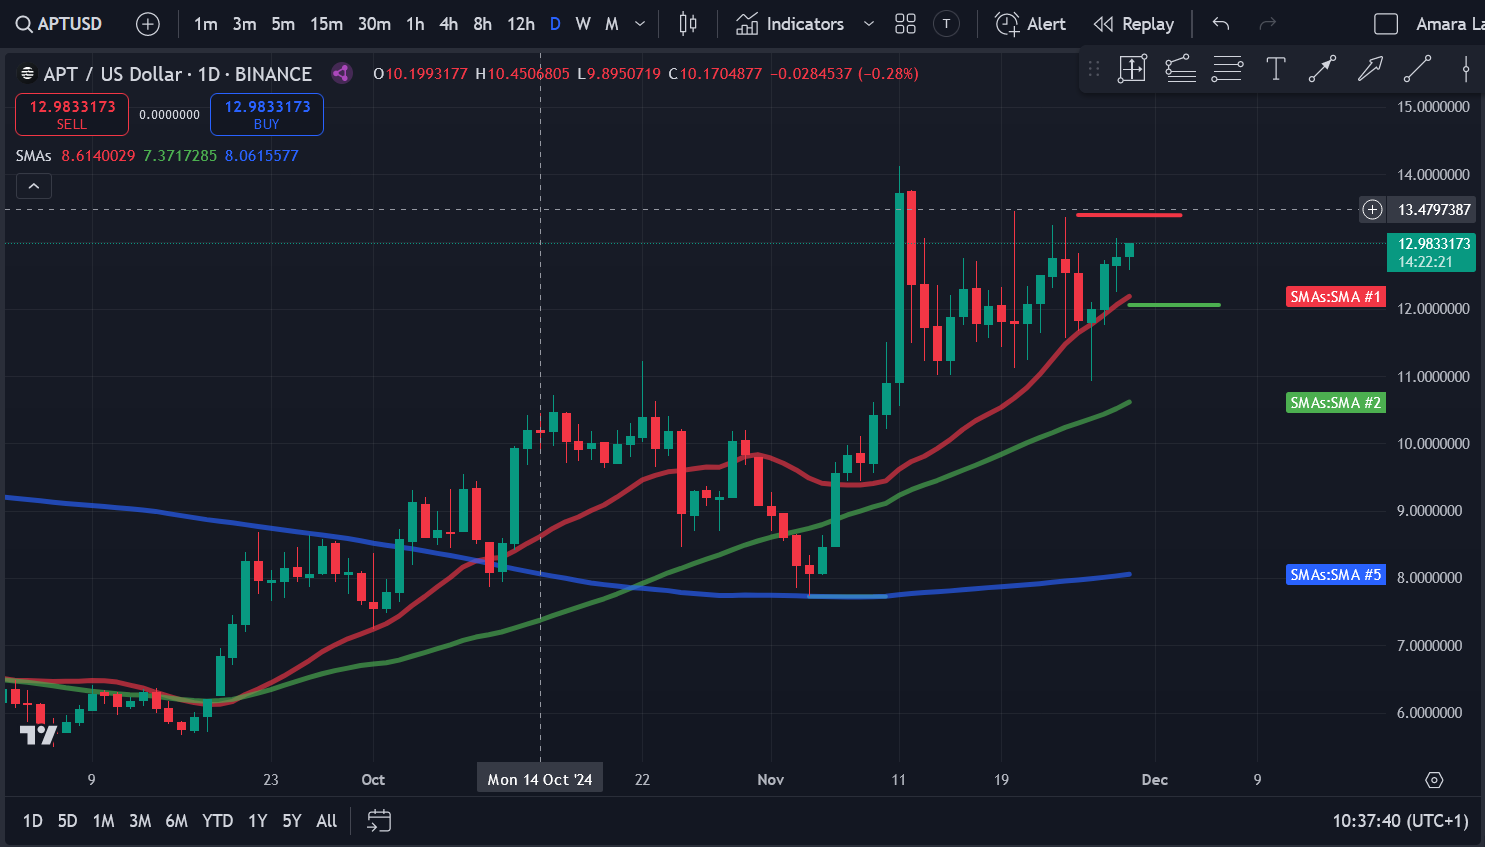
Task: Click the plus icon at crosshair price
Action: pos(1372,209)
